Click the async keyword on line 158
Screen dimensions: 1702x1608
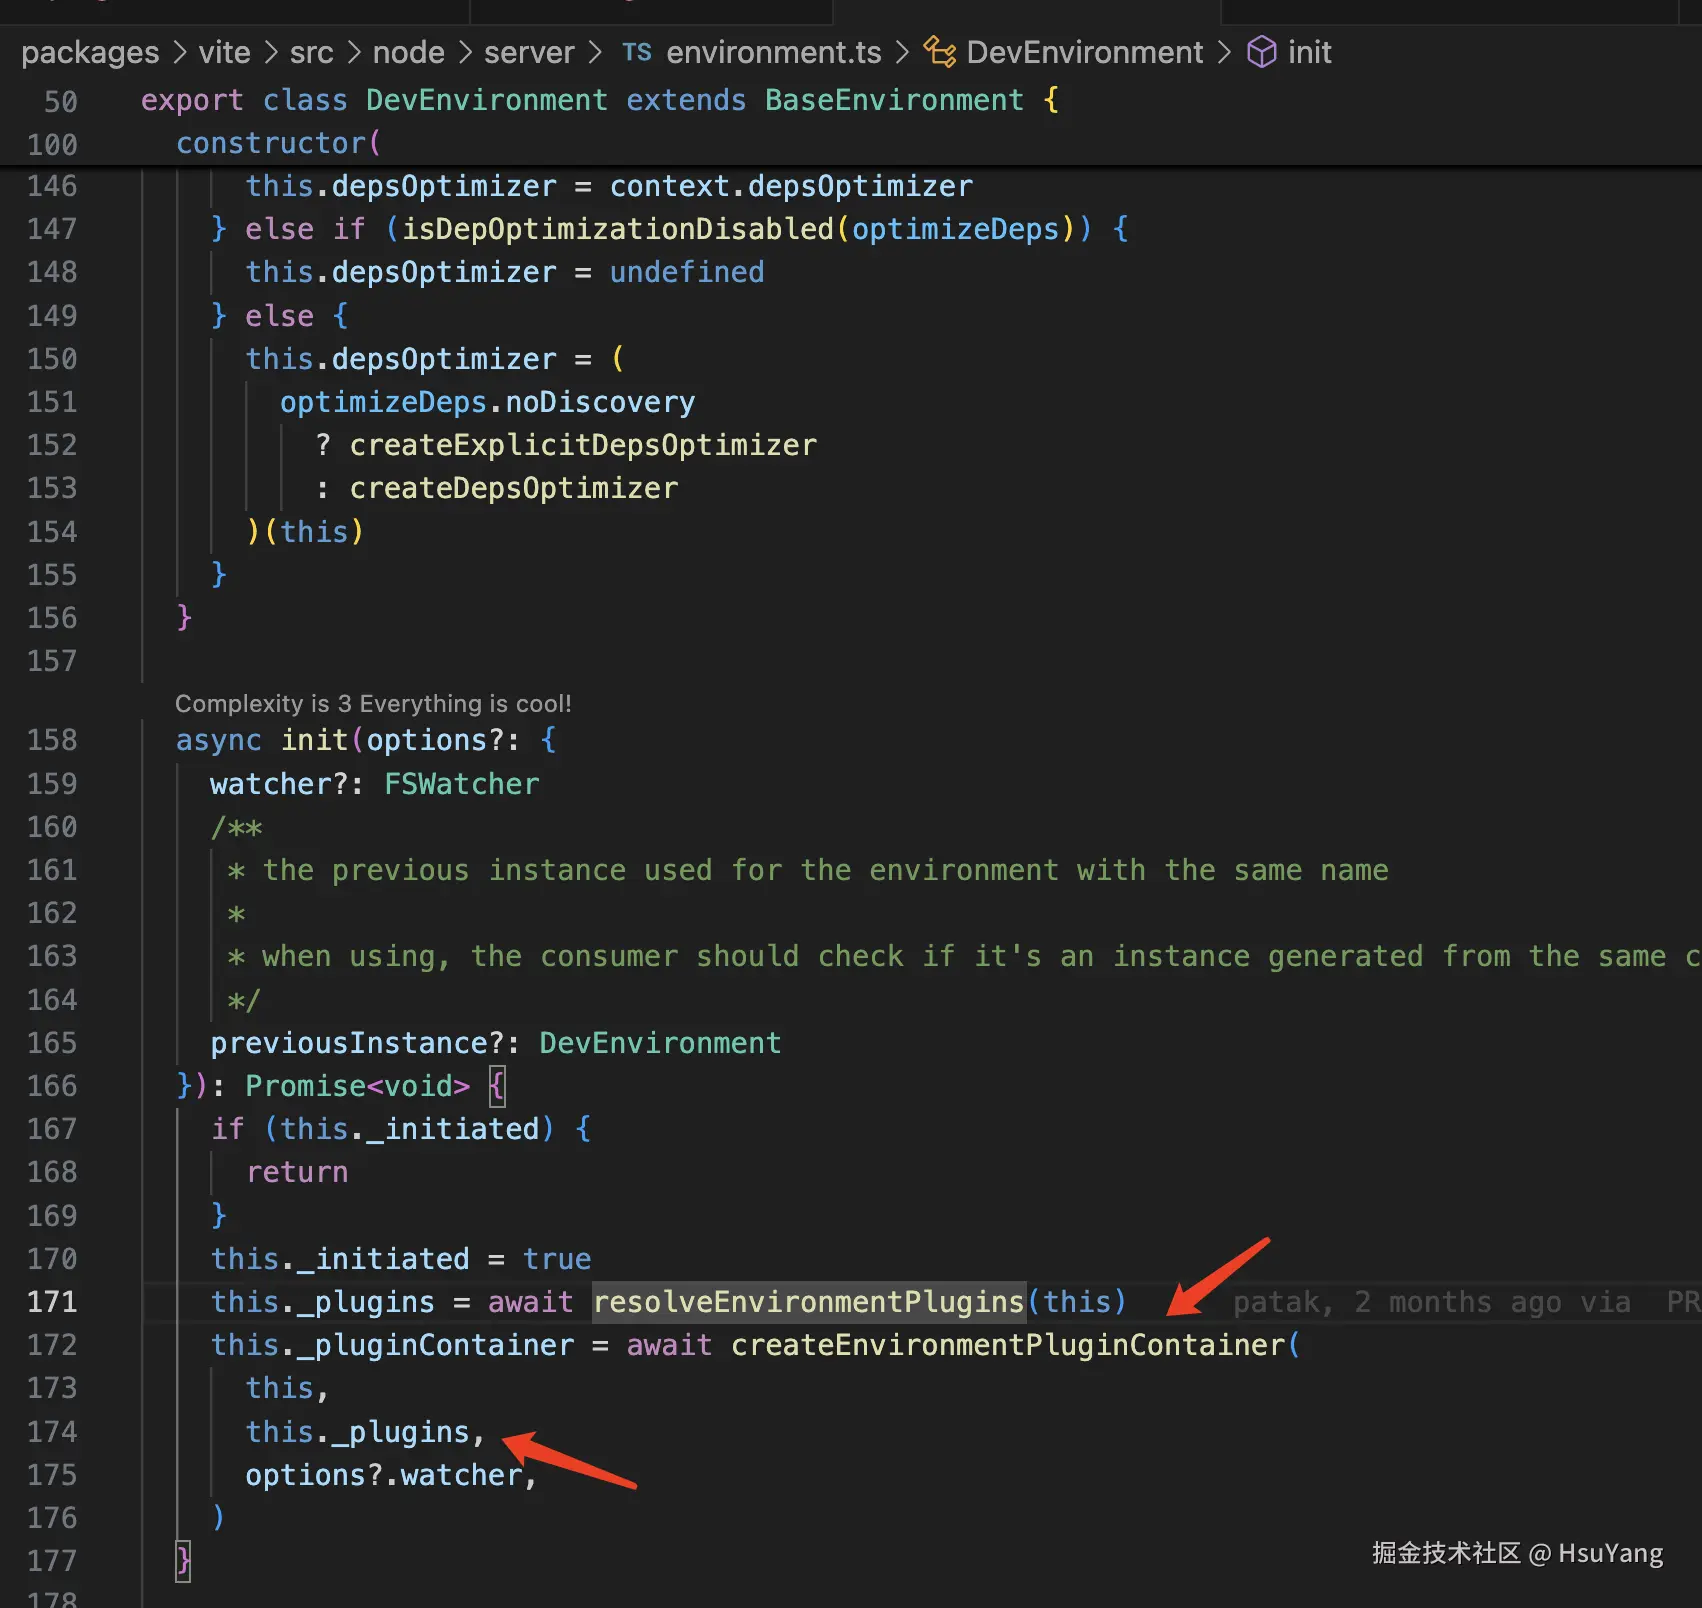219,740
